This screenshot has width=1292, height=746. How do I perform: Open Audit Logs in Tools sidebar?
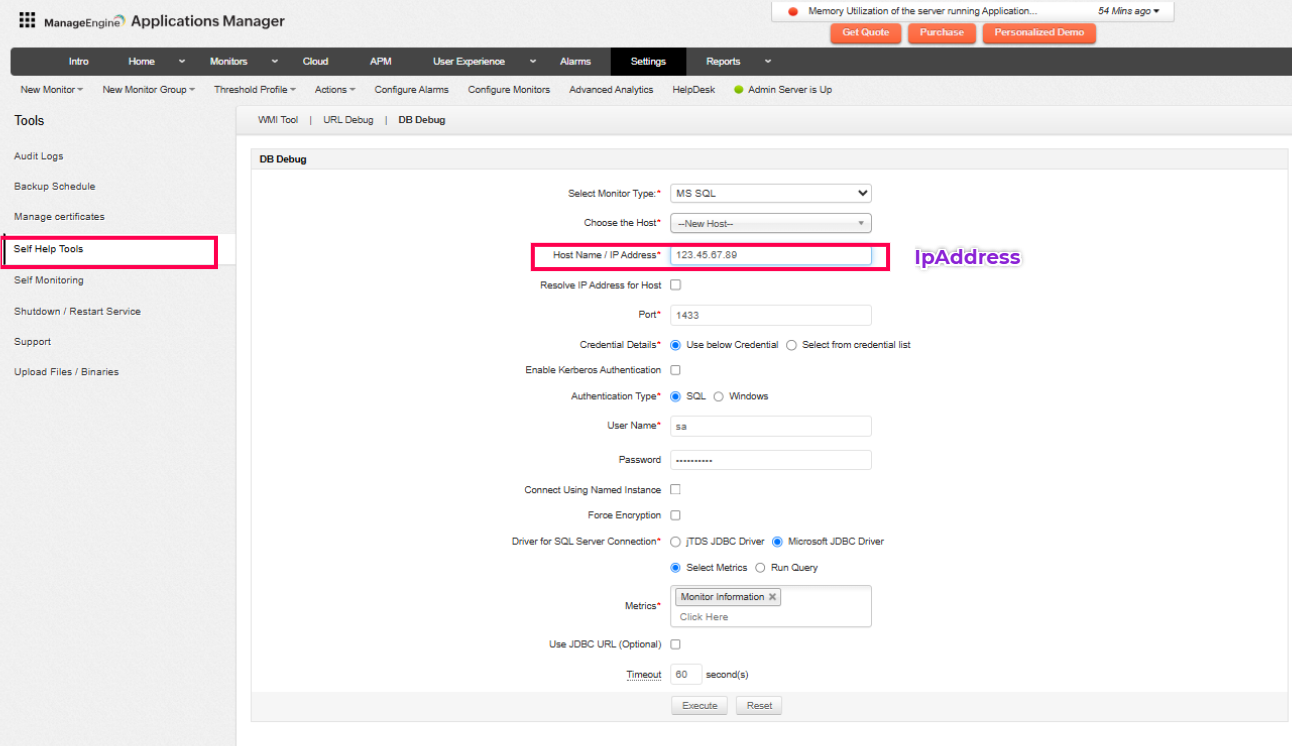click(39, 157)
